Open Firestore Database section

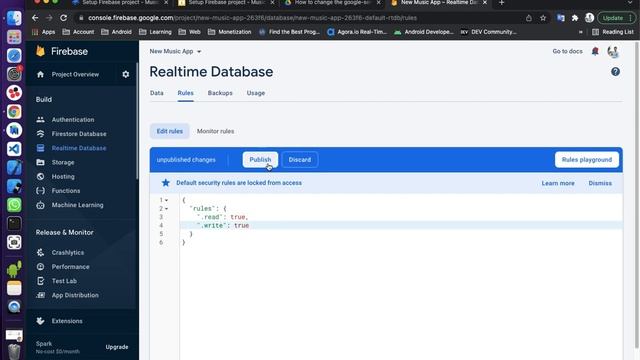(79, 134)
